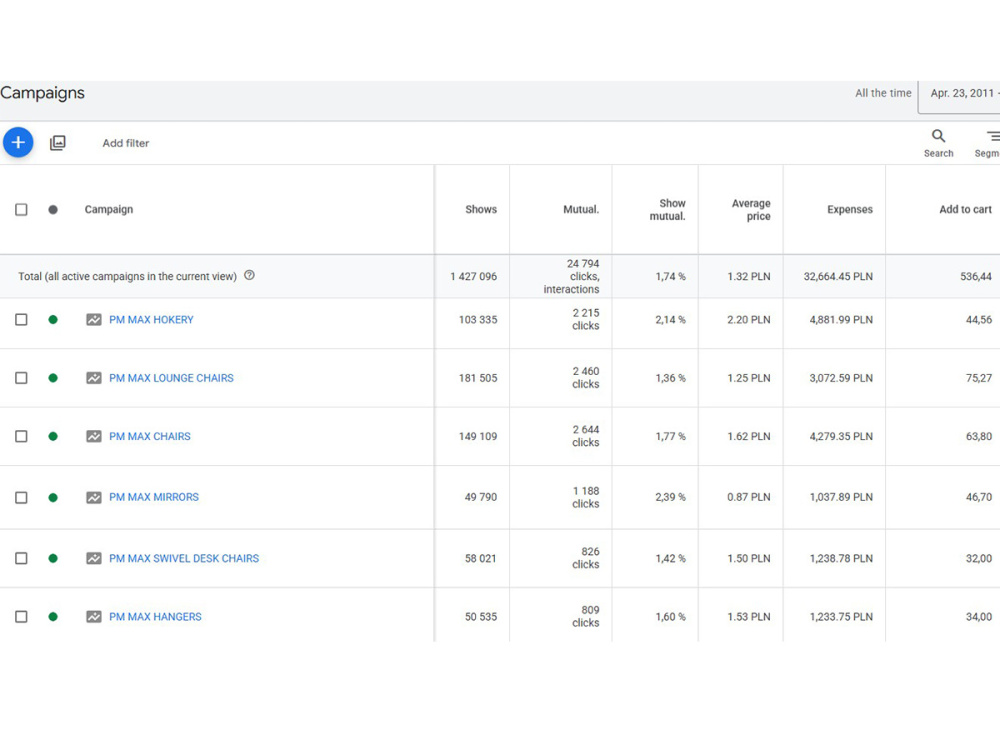Screen dimensions: 1000x750
Task: Sort by the Shows column header
Action: click(x=481, y=209)
